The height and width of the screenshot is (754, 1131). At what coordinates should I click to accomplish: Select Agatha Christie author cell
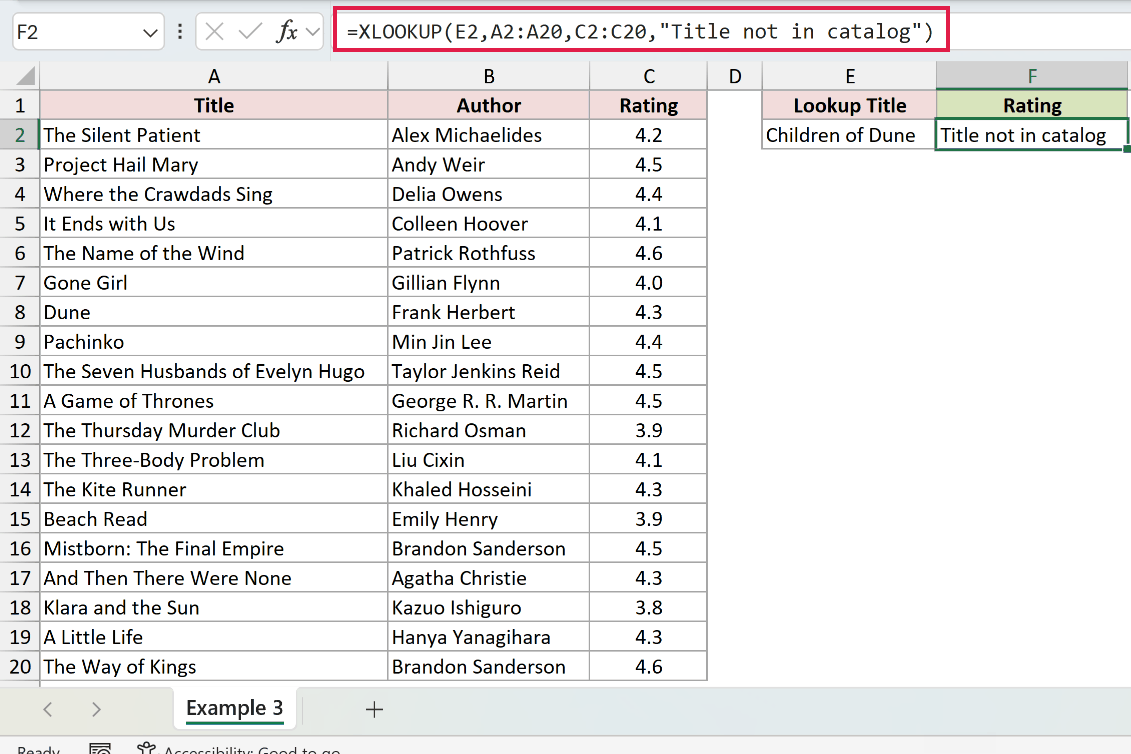click(x=488, y=578)
